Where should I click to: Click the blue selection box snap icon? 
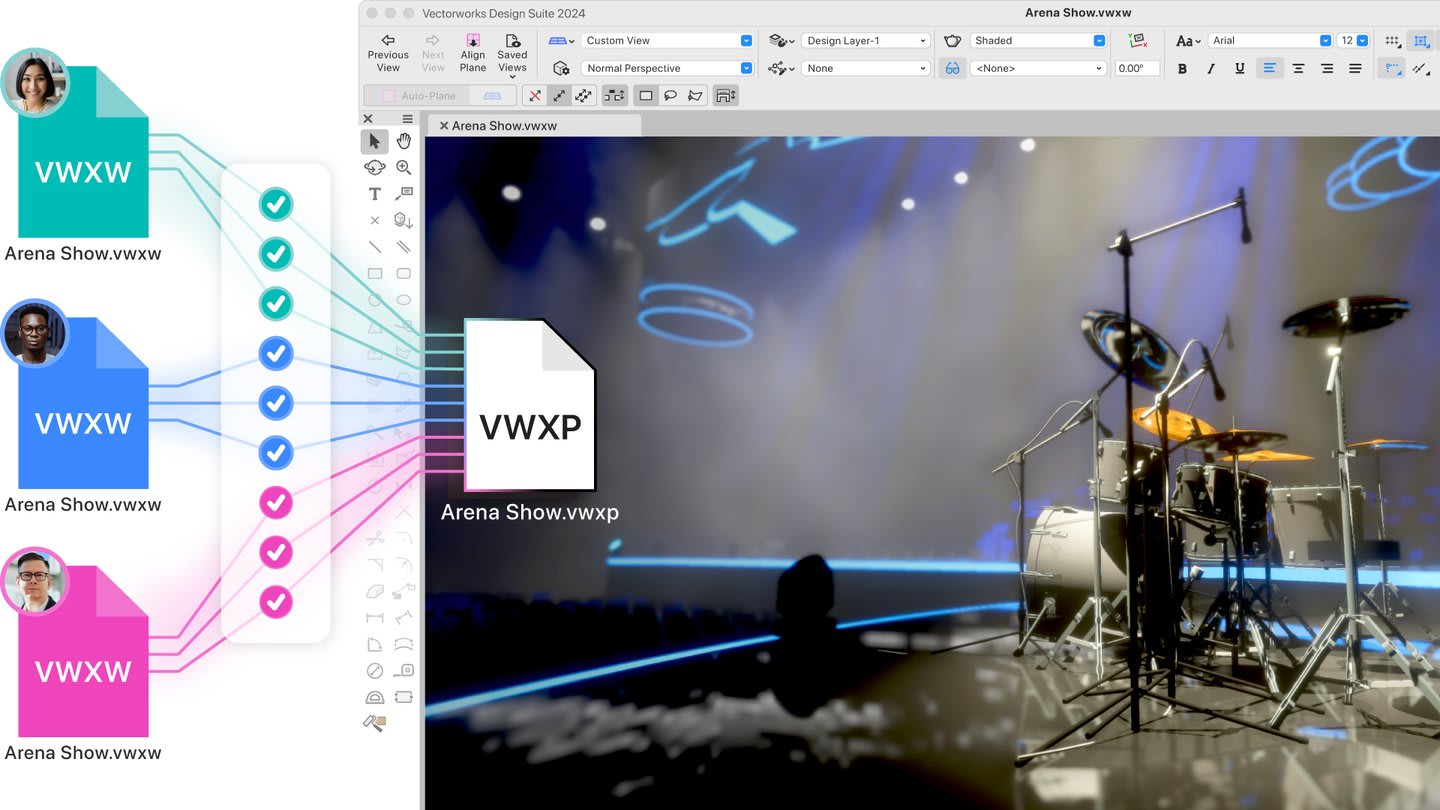1419,41
